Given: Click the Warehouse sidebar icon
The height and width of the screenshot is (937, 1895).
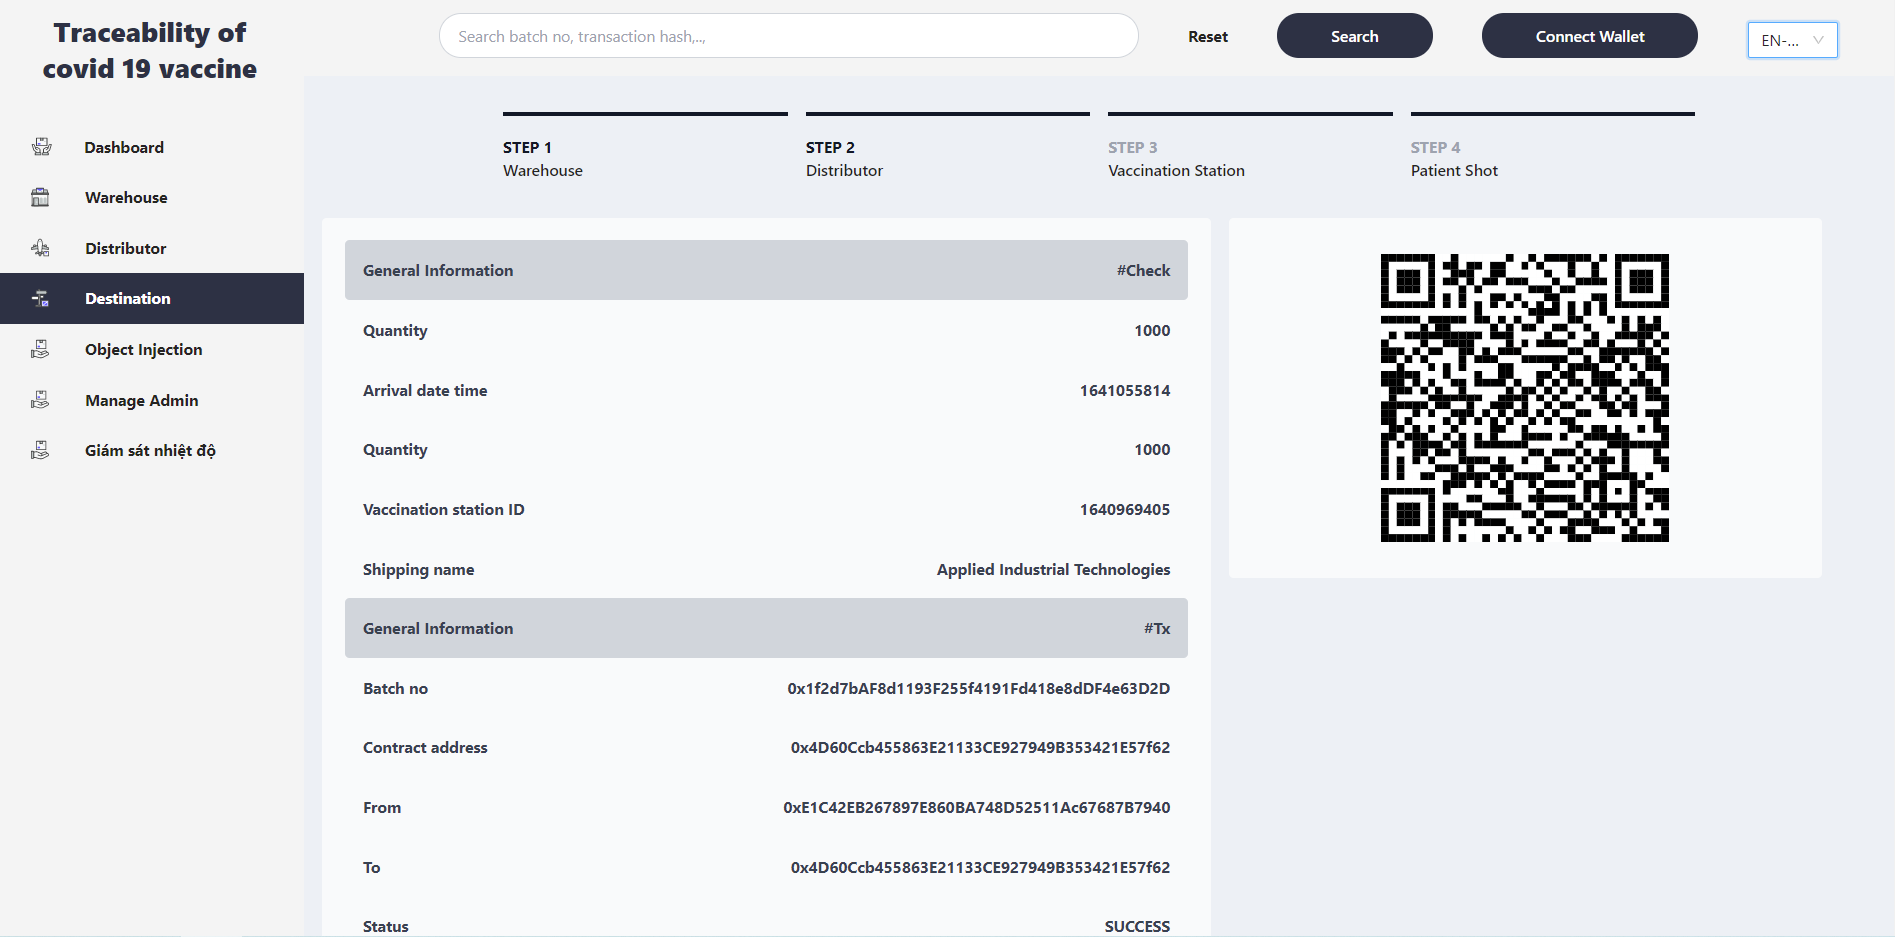Looking at the screenshot, I should 41,197.
